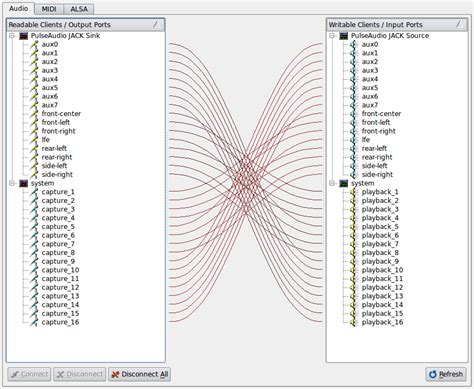The width and height of the screenshot is (474, 389).
Task: Sort by Writable Clients / Input Ports header
Action: coord(397,25)
